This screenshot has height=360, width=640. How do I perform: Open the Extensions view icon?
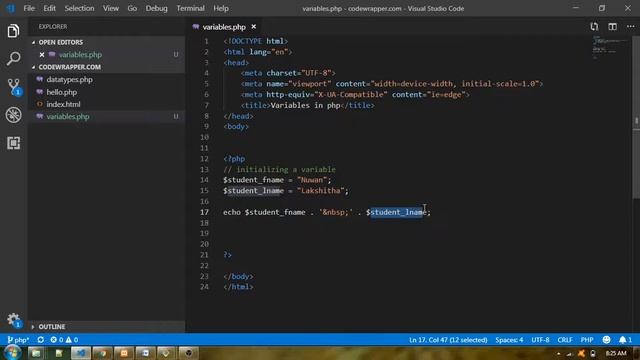tap(13, 143)
